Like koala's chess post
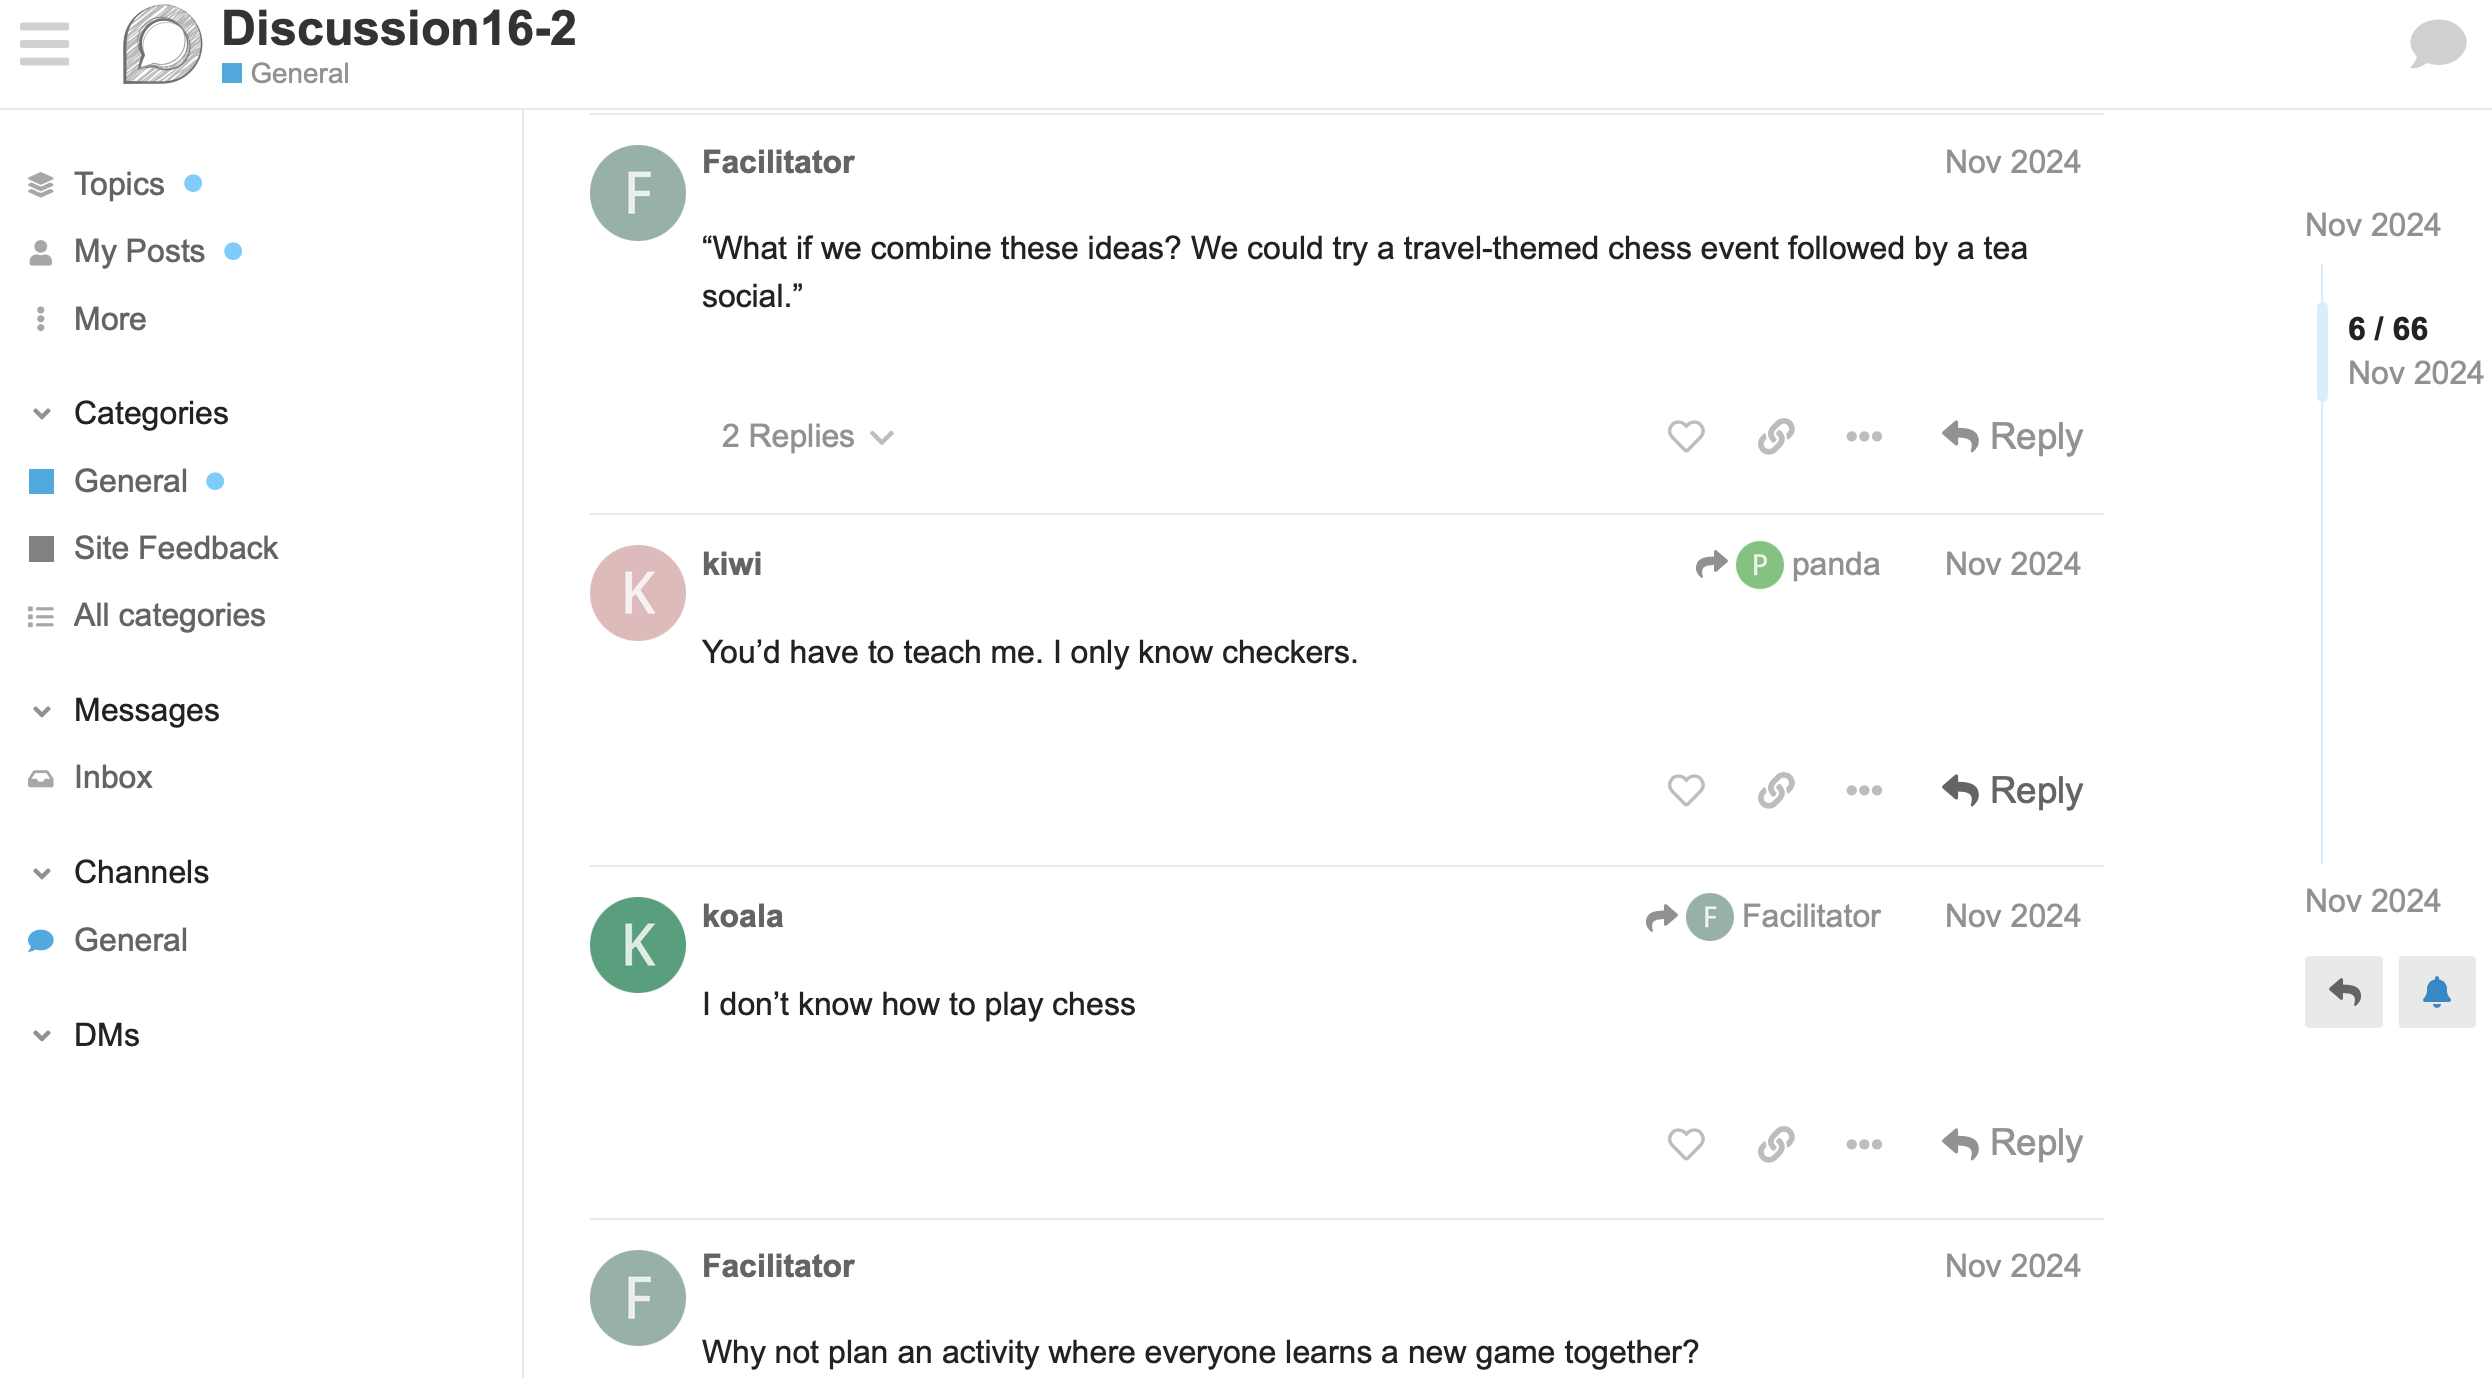Viewport: 2492px width, 1378px height. click(x=1685, y=1143)
